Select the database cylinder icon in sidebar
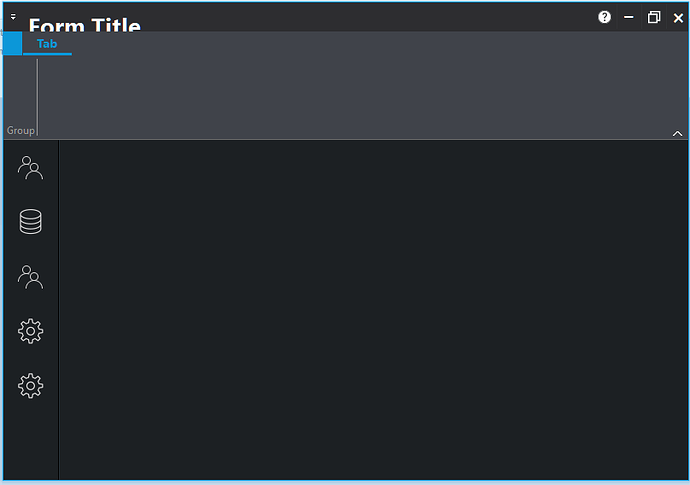 tap(30, 221)
